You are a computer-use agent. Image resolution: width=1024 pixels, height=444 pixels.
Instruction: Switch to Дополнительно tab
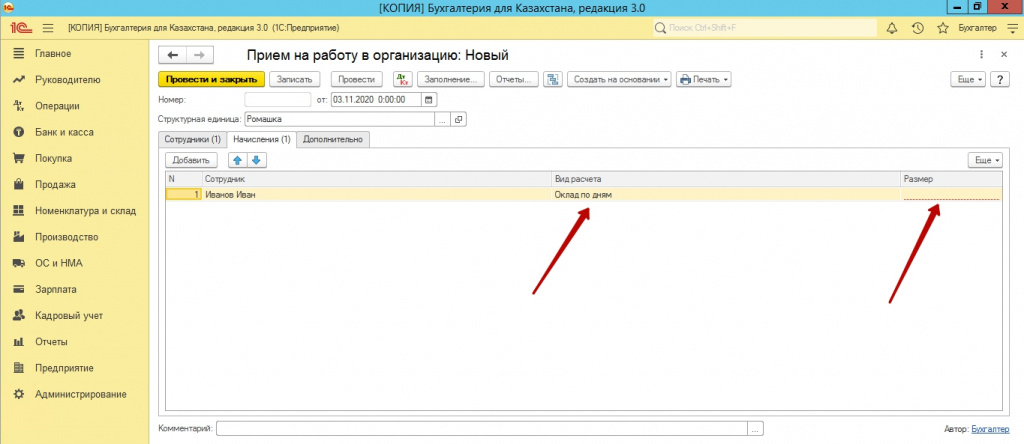pyautogui.click(x=333, y=140)
